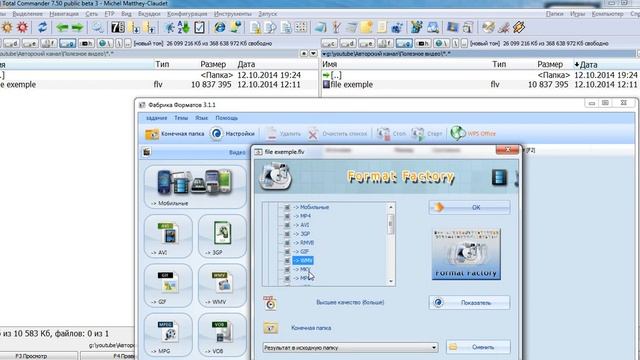Choose the GIF conversion tile

click(x=168, y=286)
